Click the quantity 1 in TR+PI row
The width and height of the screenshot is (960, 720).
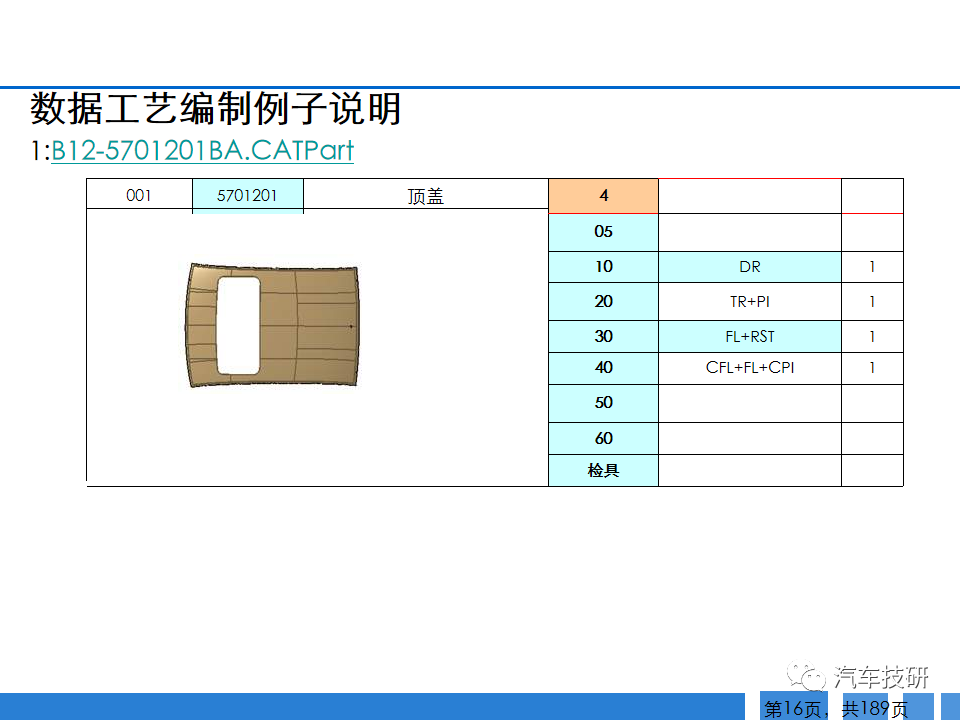pyautogui.click(x=872, y=301)
